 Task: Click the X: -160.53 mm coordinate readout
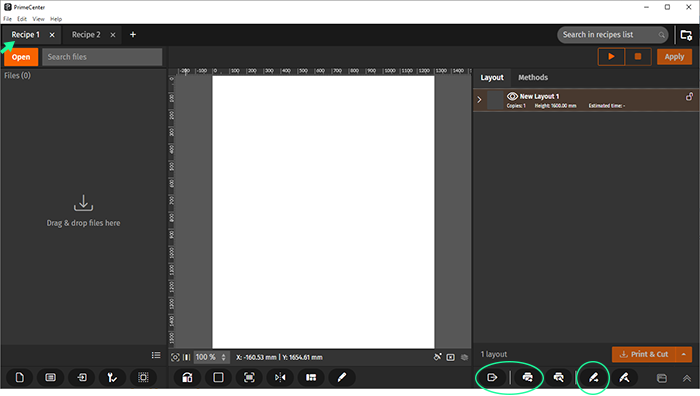[x=256, y=358]
